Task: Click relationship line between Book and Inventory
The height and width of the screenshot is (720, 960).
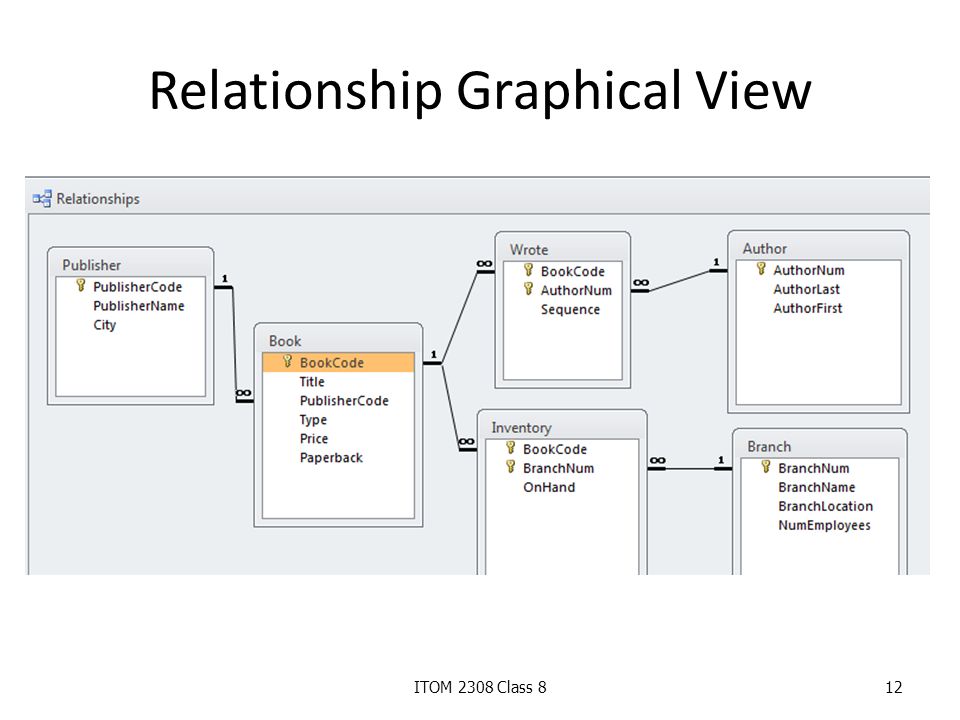Action: (x=450, y=406)
